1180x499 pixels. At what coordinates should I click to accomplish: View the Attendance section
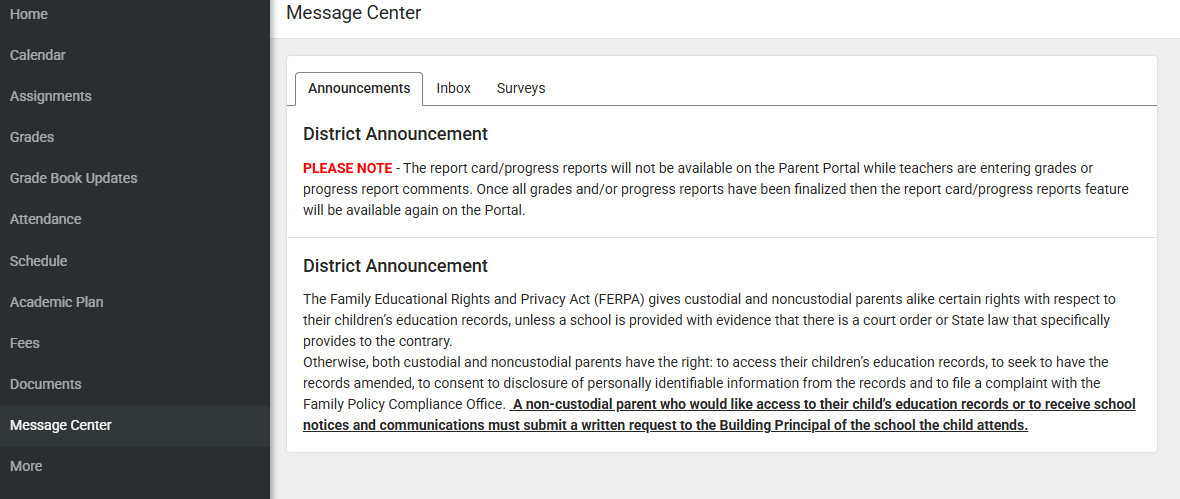(46, 219)
